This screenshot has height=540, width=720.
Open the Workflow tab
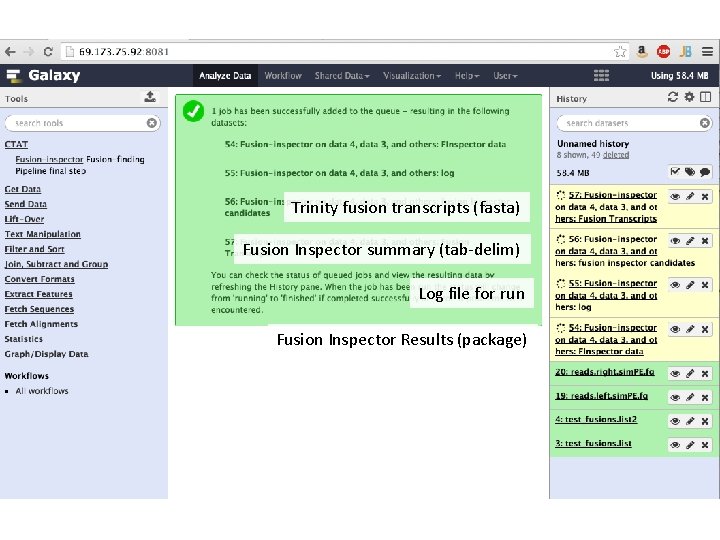click(283, 76)
